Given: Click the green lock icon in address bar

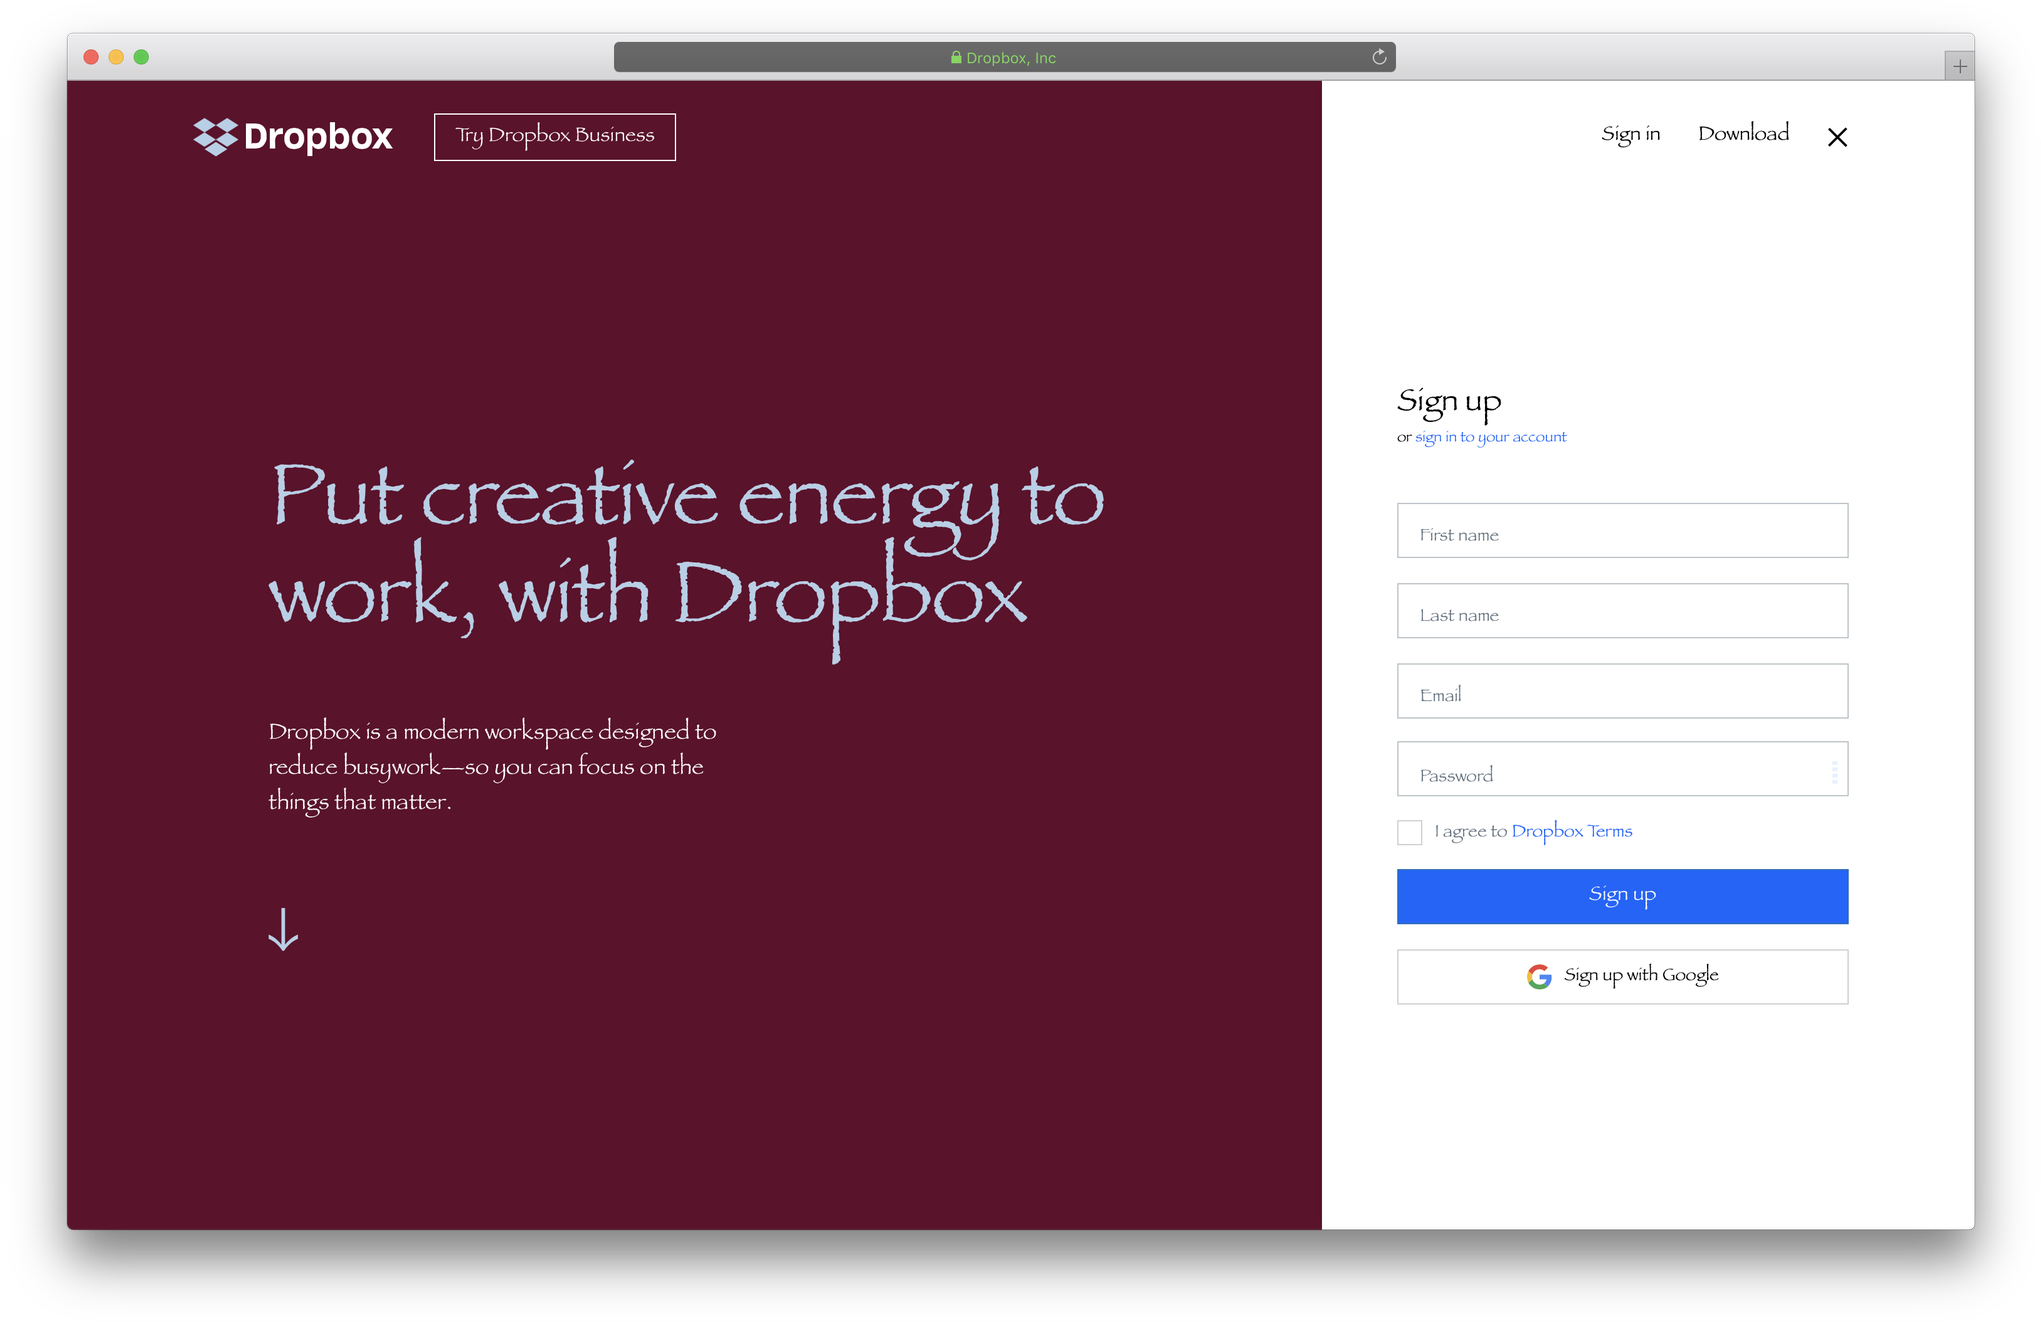Looking at the screenshot, I should pyautogui.click(x=956, y=57).
